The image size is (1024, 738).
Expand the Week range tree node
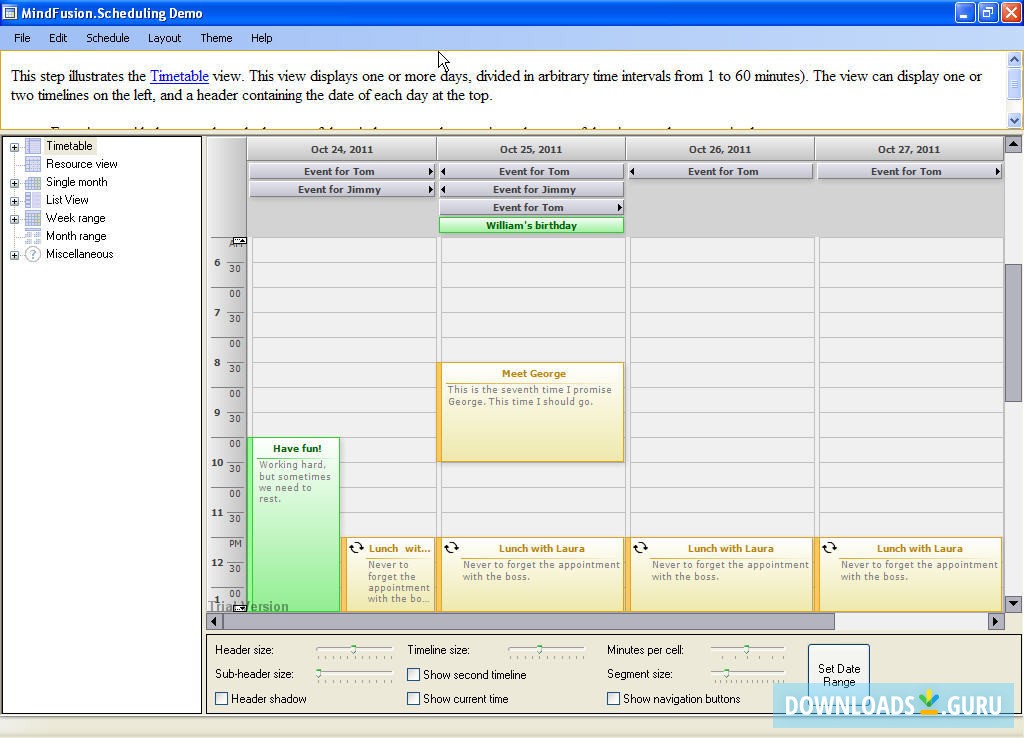pos(14,218)
